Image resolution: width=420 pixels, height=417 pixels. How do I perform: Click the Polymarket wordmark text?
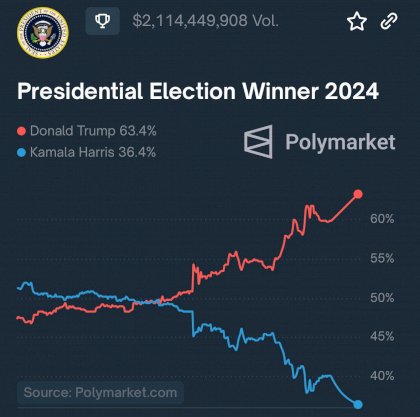(x=340, y=142)
